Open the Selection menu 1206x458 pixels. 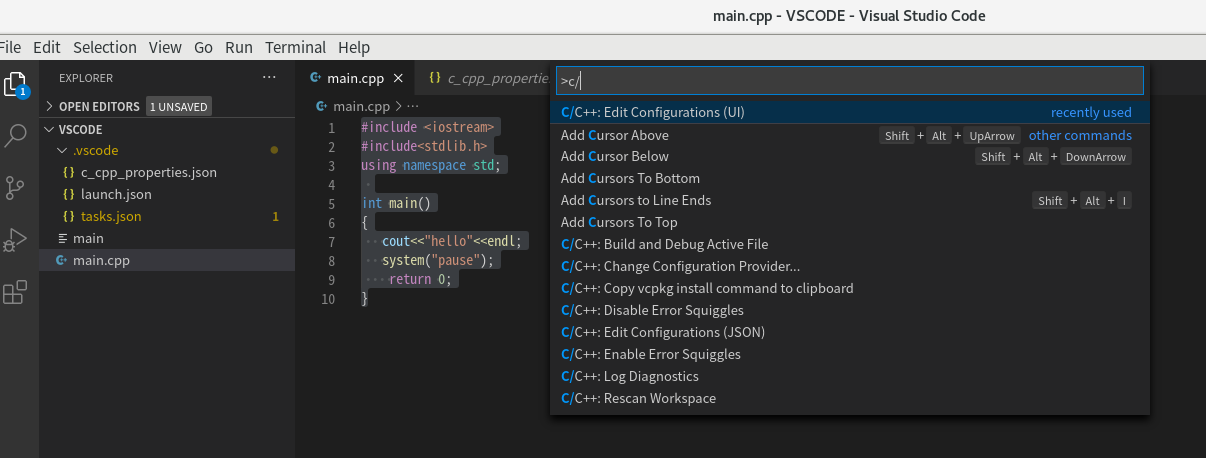(105, 47)
